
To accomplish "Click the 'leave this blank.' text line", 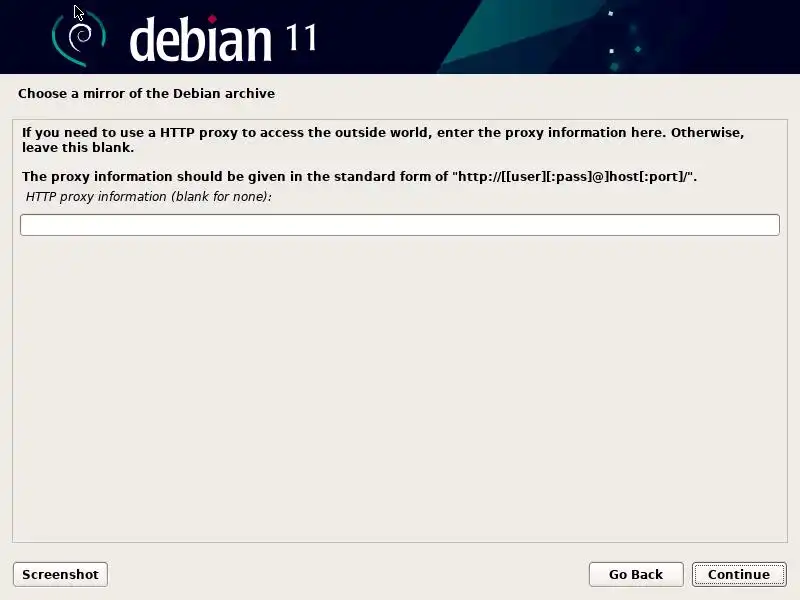I will point(78,147).
